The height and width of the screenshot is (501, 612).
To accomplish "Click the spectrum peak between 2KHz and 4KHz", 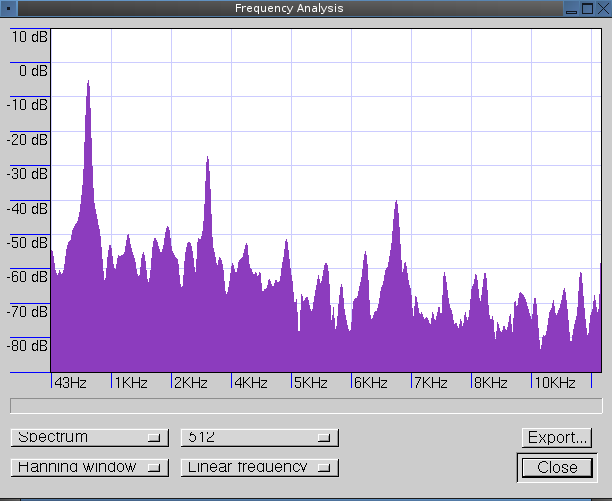I will [208, 160].
